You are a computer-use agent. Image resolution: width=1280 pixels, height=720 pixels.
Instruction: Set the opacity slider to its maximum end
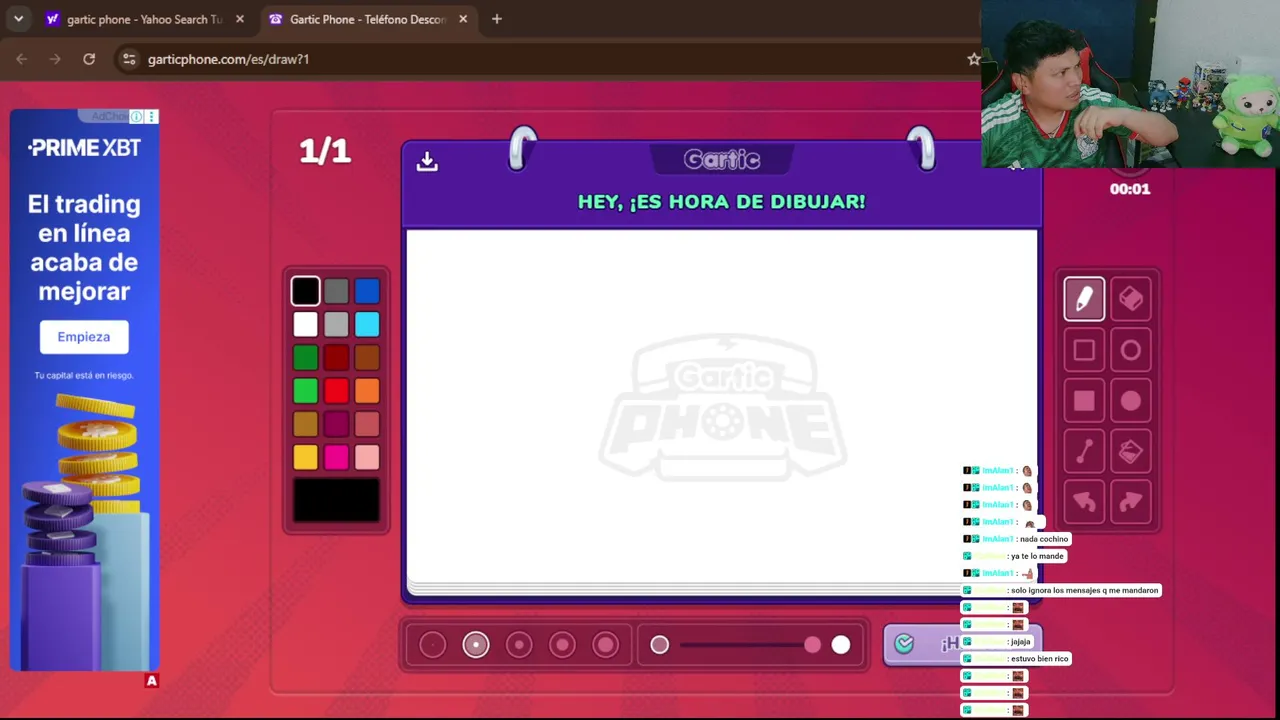pos(840,645)
